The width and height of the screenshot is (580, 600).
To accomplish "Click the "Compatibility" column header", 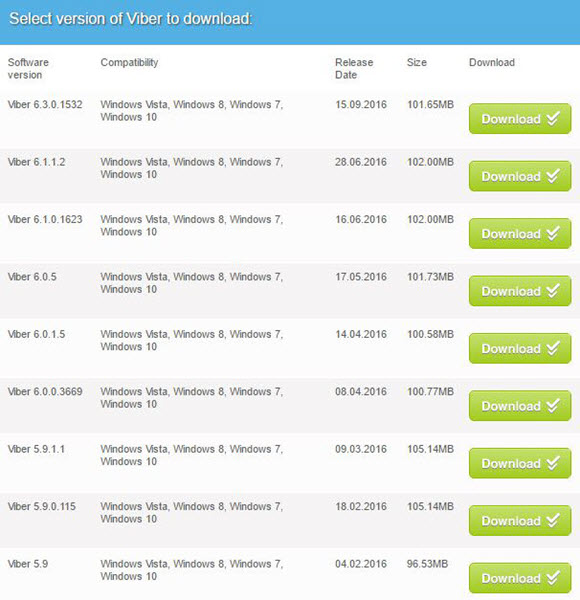I will [129, 62].
